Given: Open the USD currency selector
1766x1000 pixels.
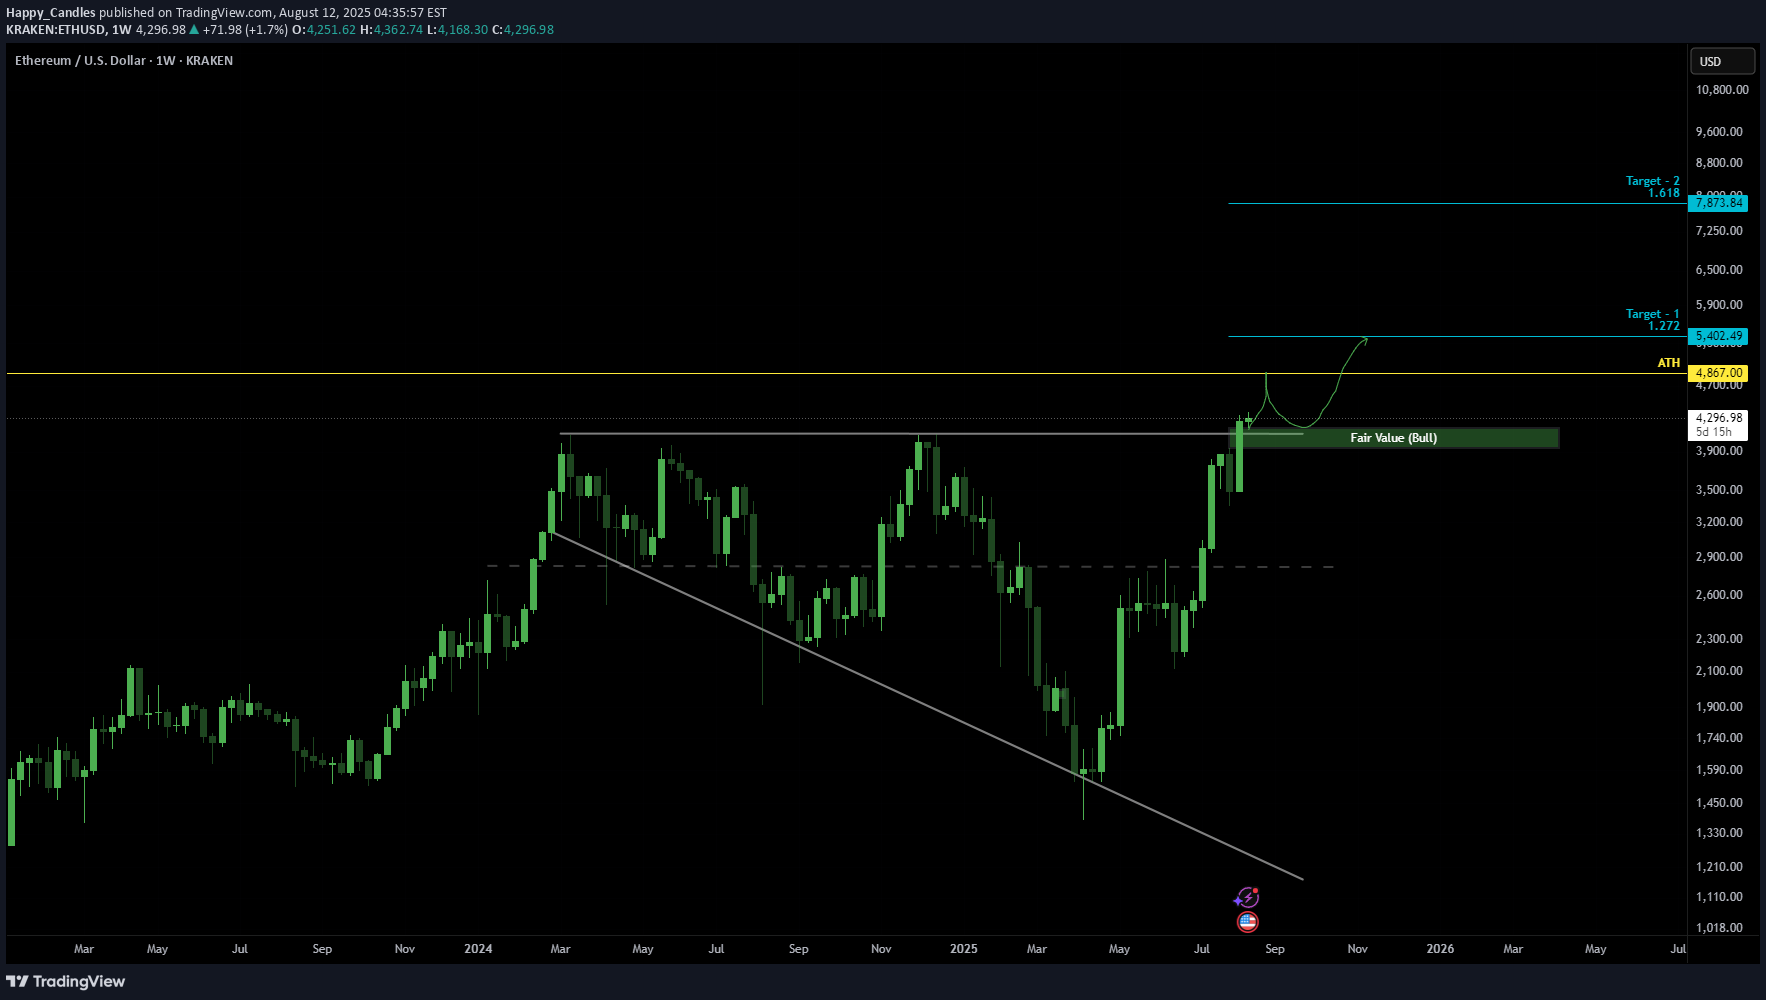Looking at the screenshot, I should pyautogui.click(x=1721, y=61).
